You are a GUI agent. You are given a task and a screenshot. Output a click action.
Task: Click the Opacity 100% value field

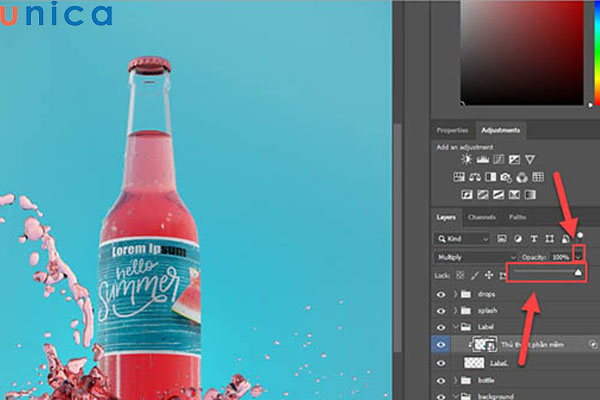pyautogui.click(x=561, y=257)
